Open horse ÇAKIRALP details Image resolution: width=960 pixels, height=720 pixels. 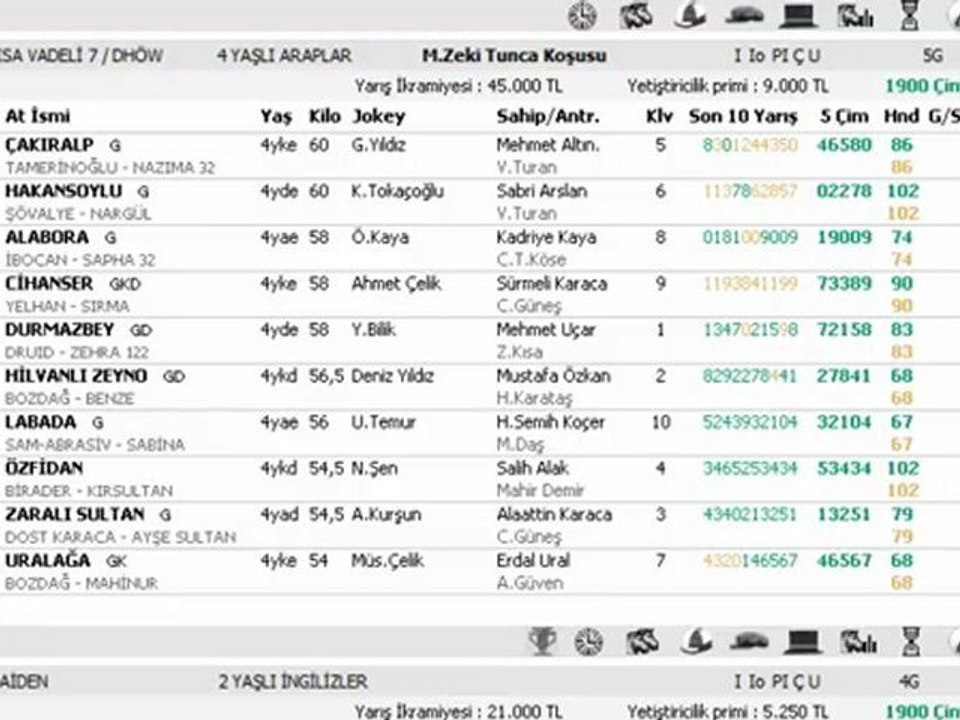point(50,145)
